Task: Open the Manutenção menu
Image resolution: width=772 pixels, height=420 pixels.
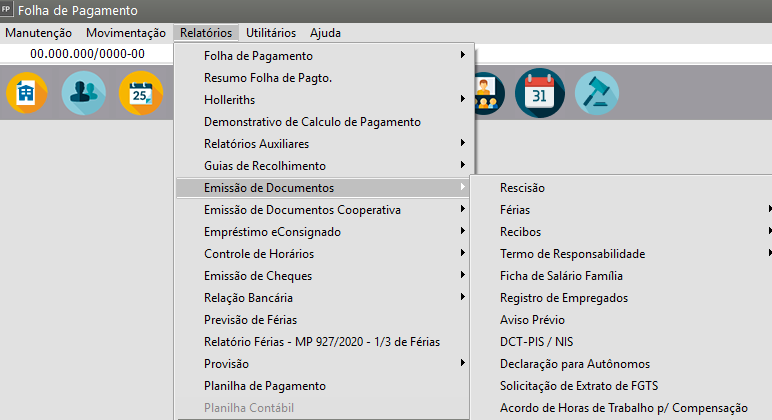Action: click(38, 33)
